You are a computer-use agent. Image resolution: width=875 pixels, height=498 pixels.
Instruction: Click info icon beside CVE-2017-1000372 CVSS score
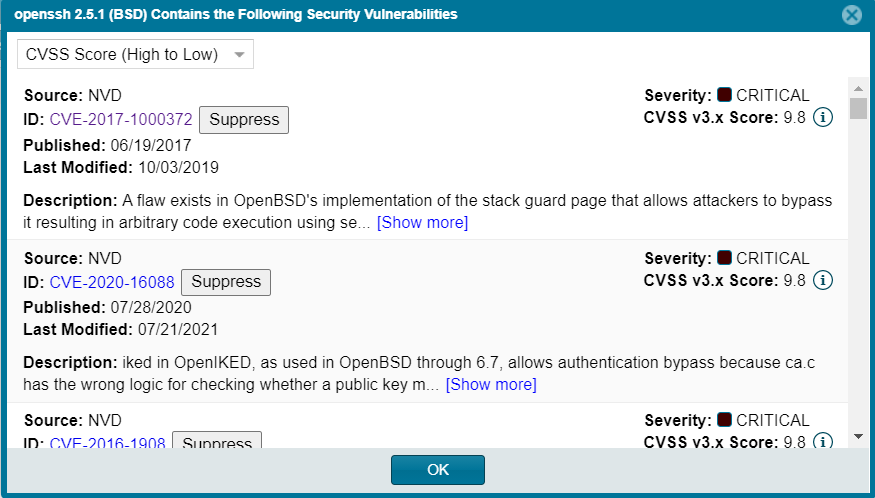(x=823, y=118)
